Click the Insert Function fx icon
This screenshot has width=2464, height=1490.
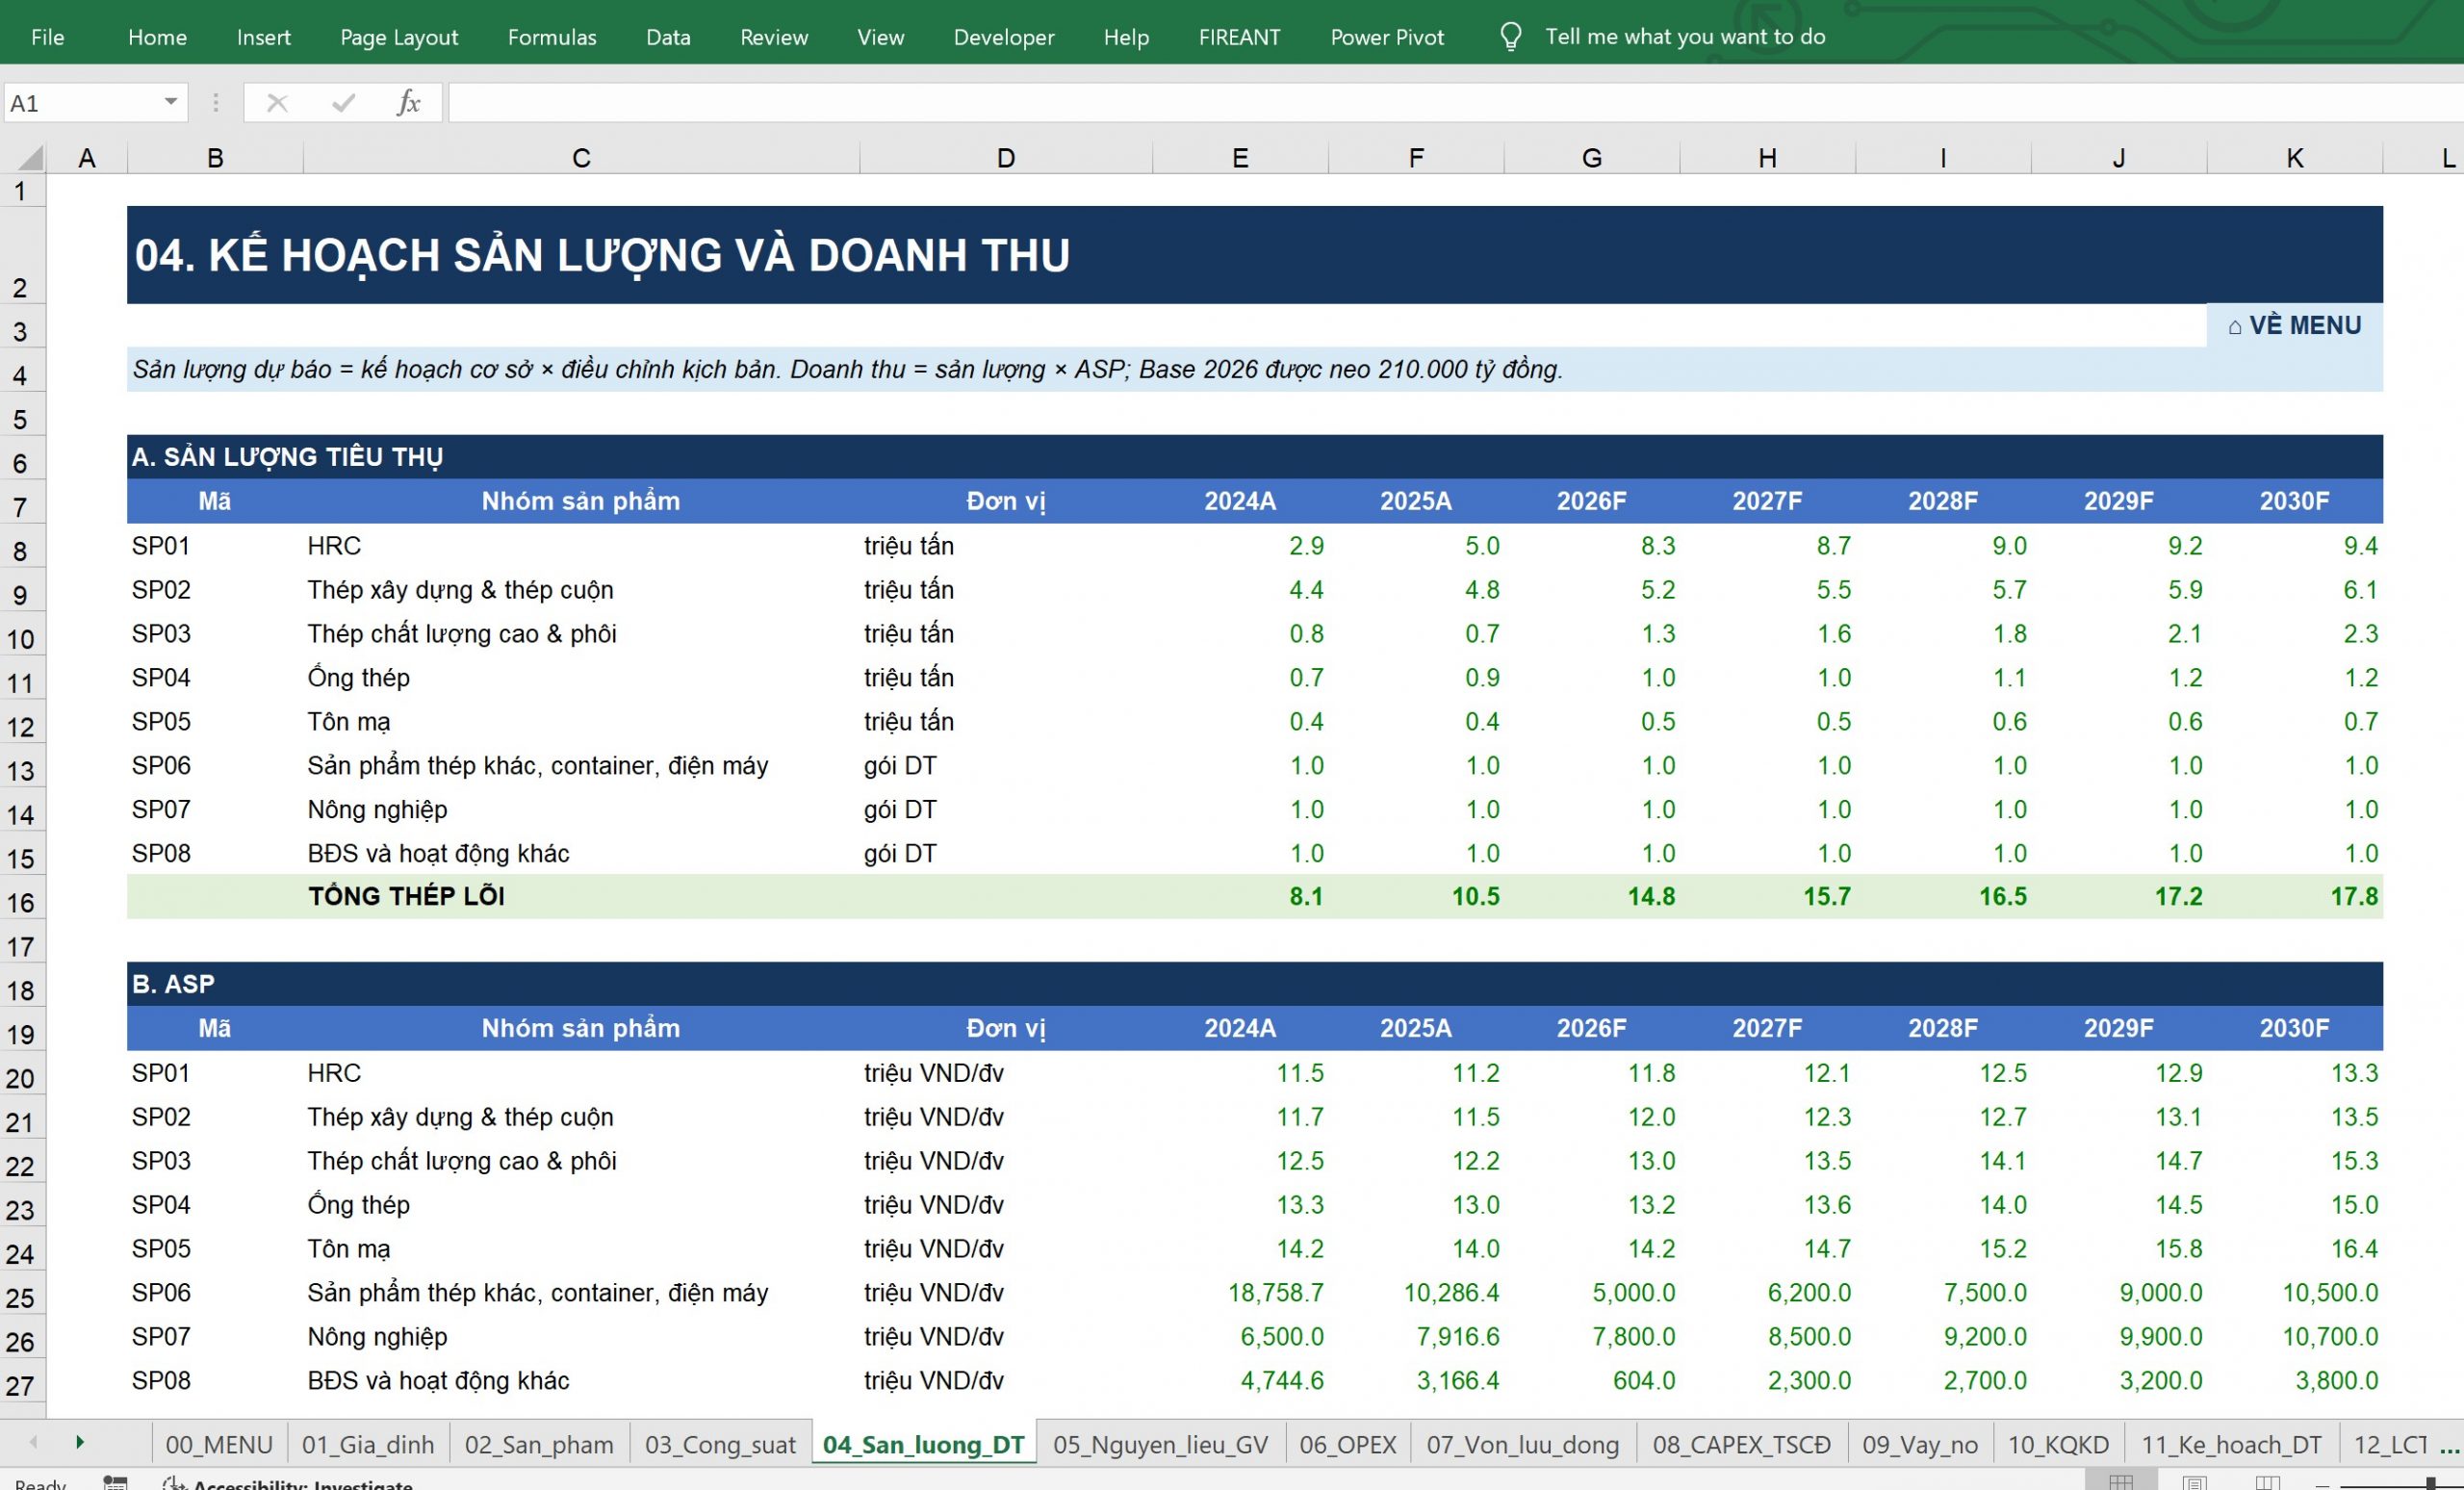click(408, 103)
